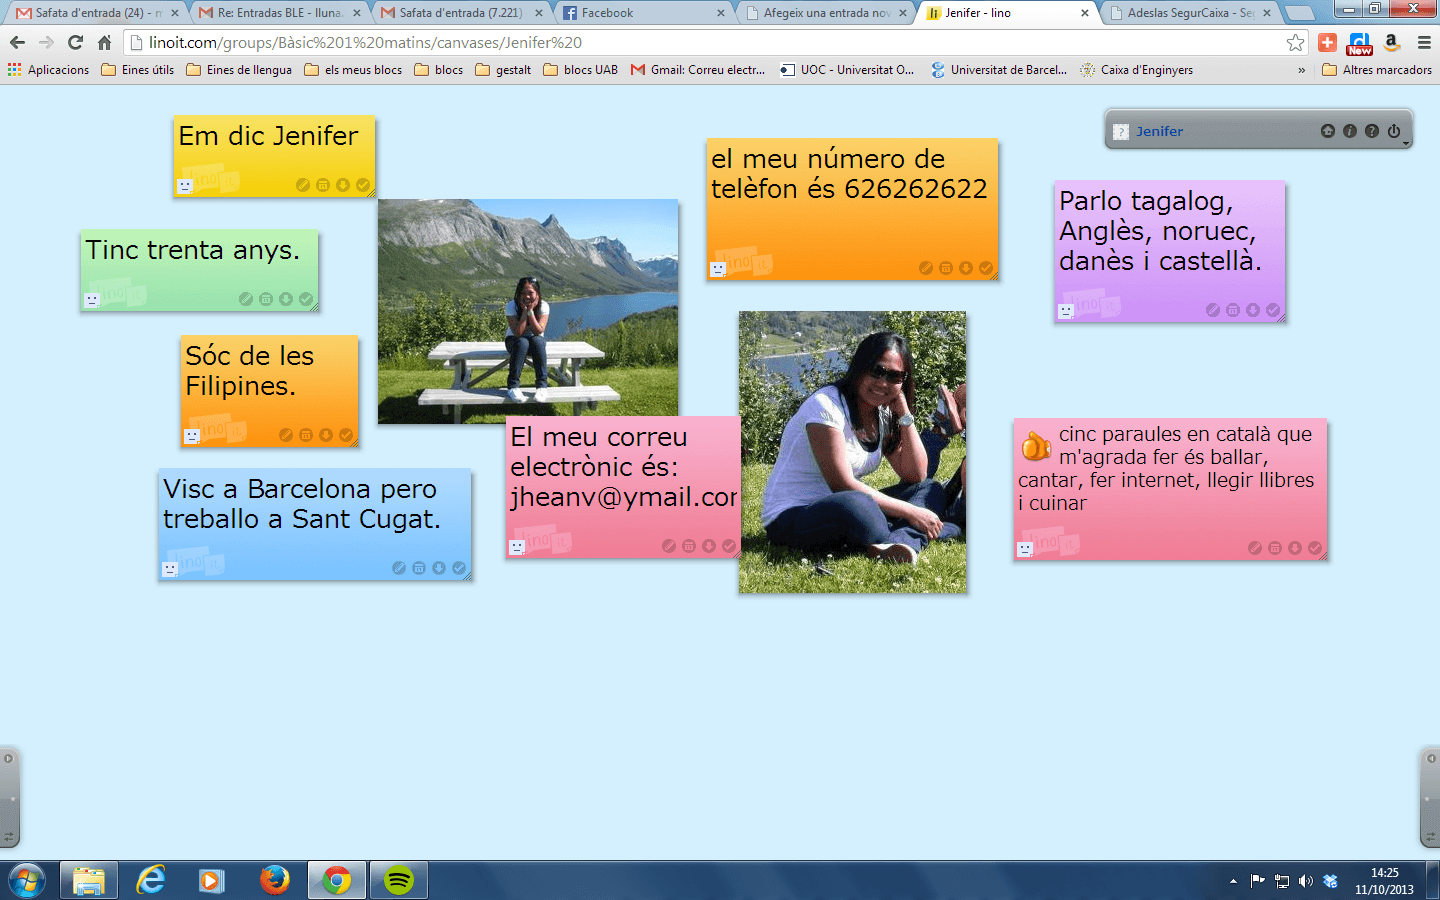
Task: Open canvas info icon in Jenifer panel
Action: click(1349, 131)
